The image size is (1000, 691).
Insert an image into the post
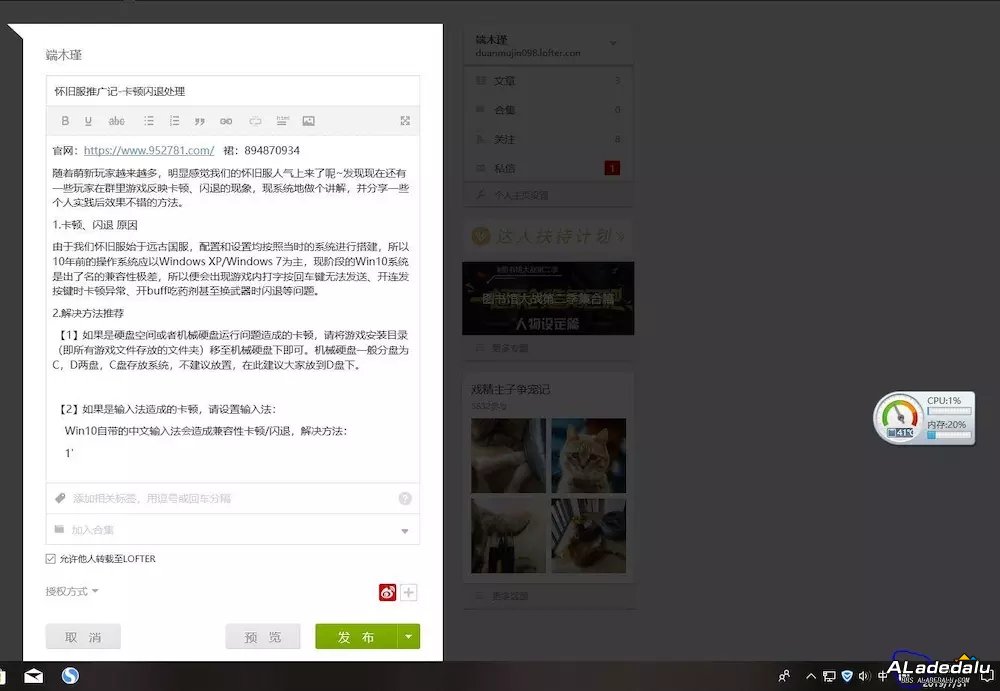click(308, 120)
